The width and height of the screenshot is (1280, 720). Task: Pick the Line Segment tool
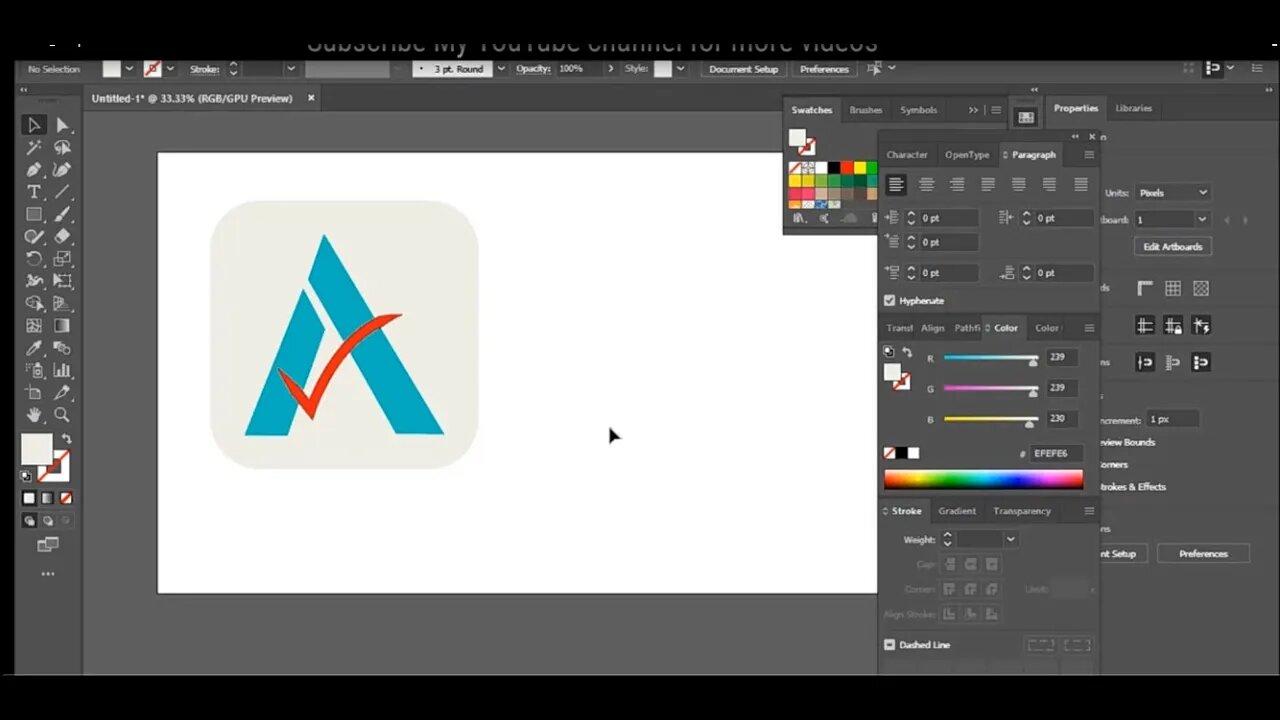(x=62, y=191)
